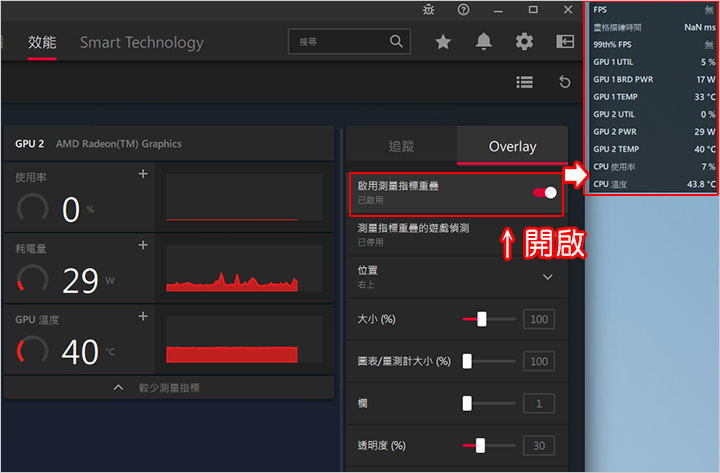
Task: Click the 欄 value box showing 1
Action: (x=539, y=404)
